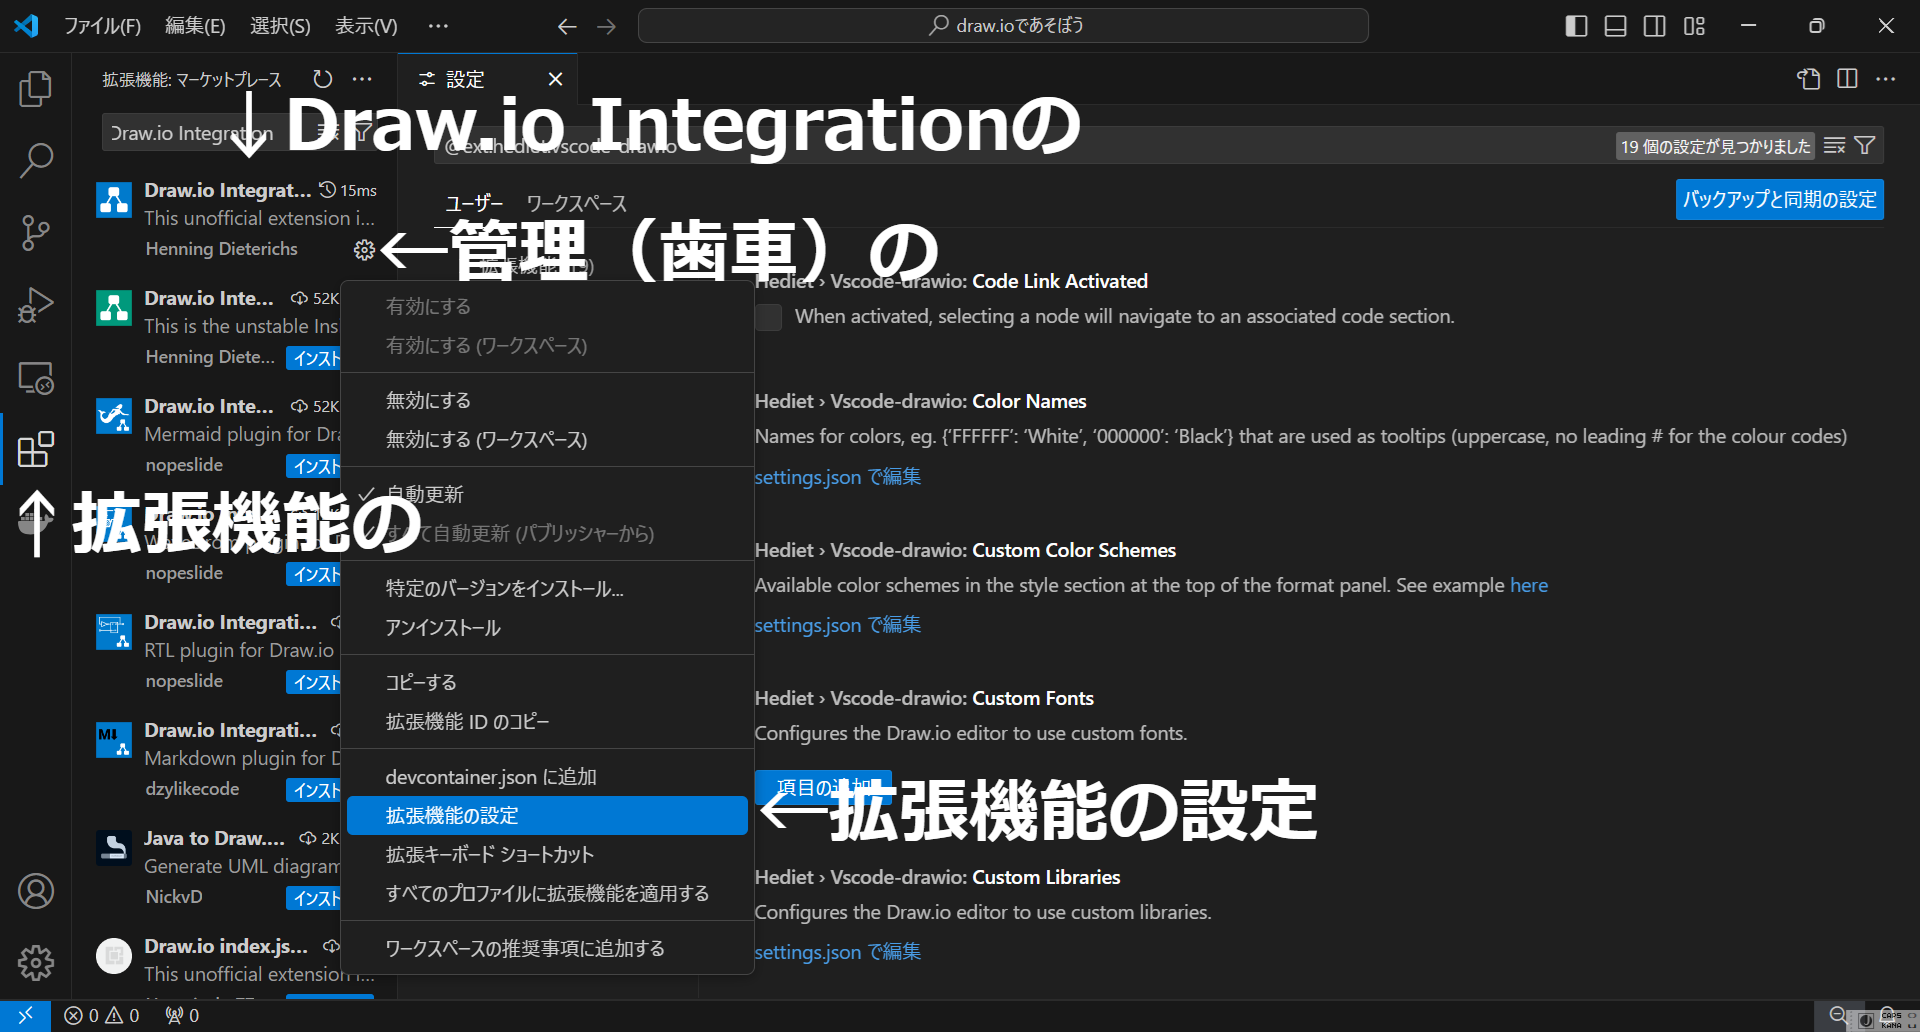This screenshot has width=1920, height=1032.
Task: Switch to the ワークスペース settings tab
Action: tap(576, 203)
